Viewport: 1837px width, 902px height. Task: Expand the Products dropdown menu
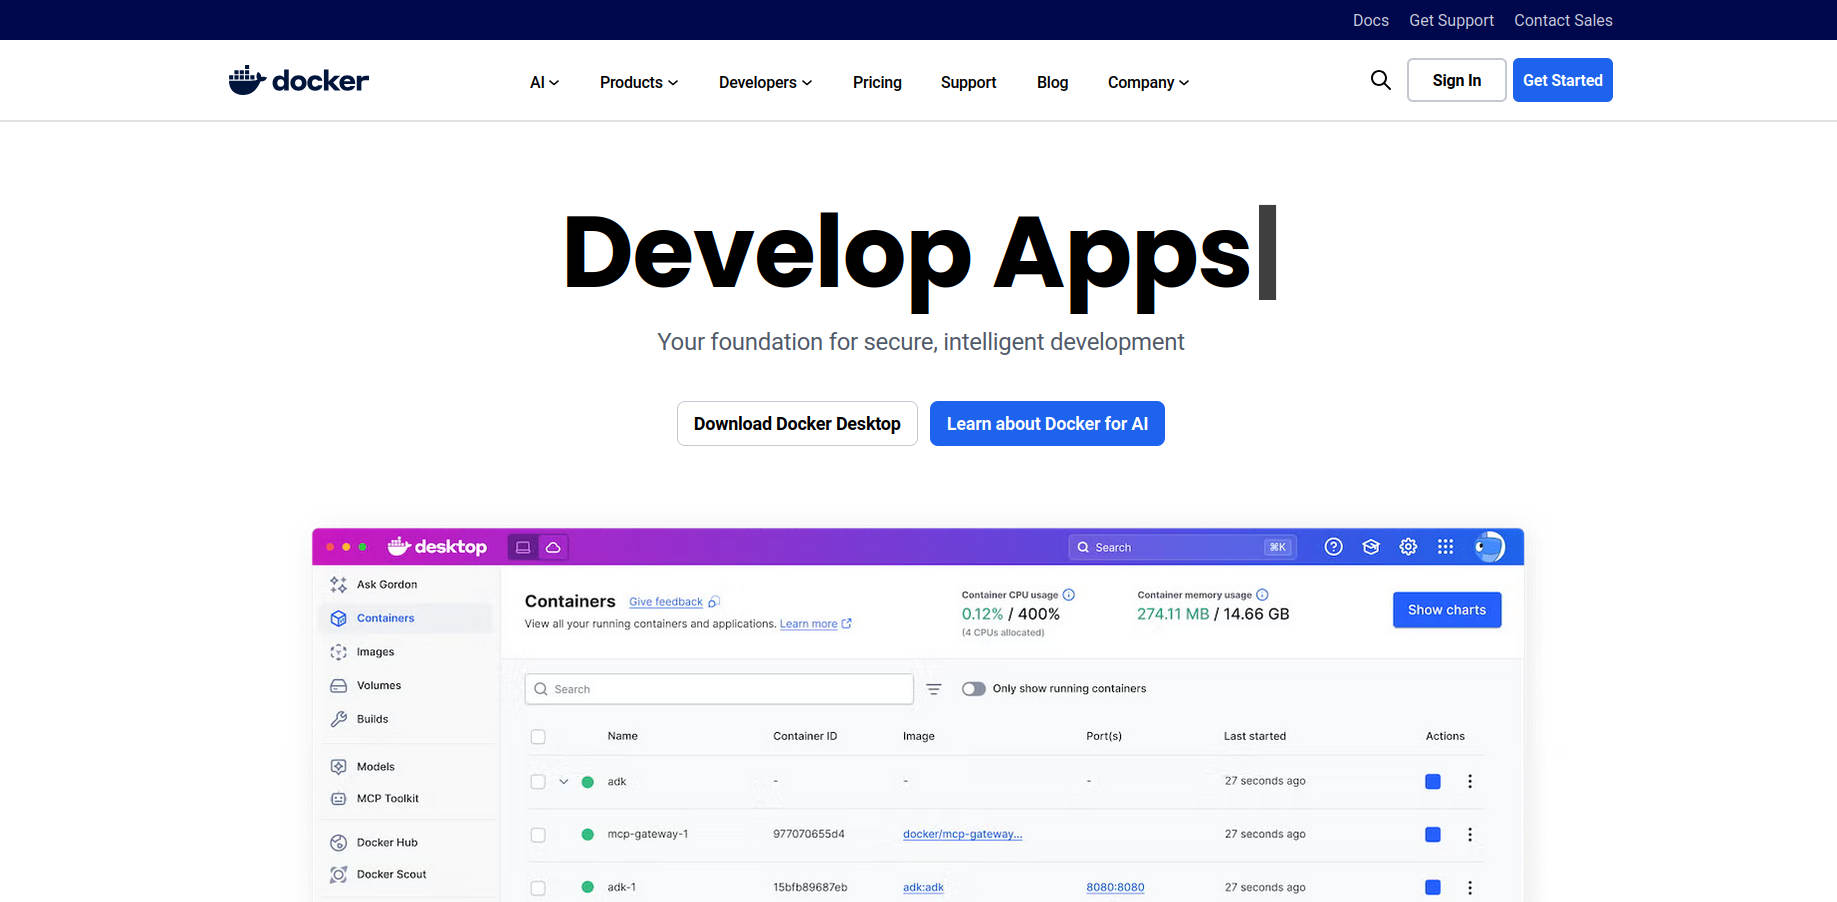click(638, 82)
